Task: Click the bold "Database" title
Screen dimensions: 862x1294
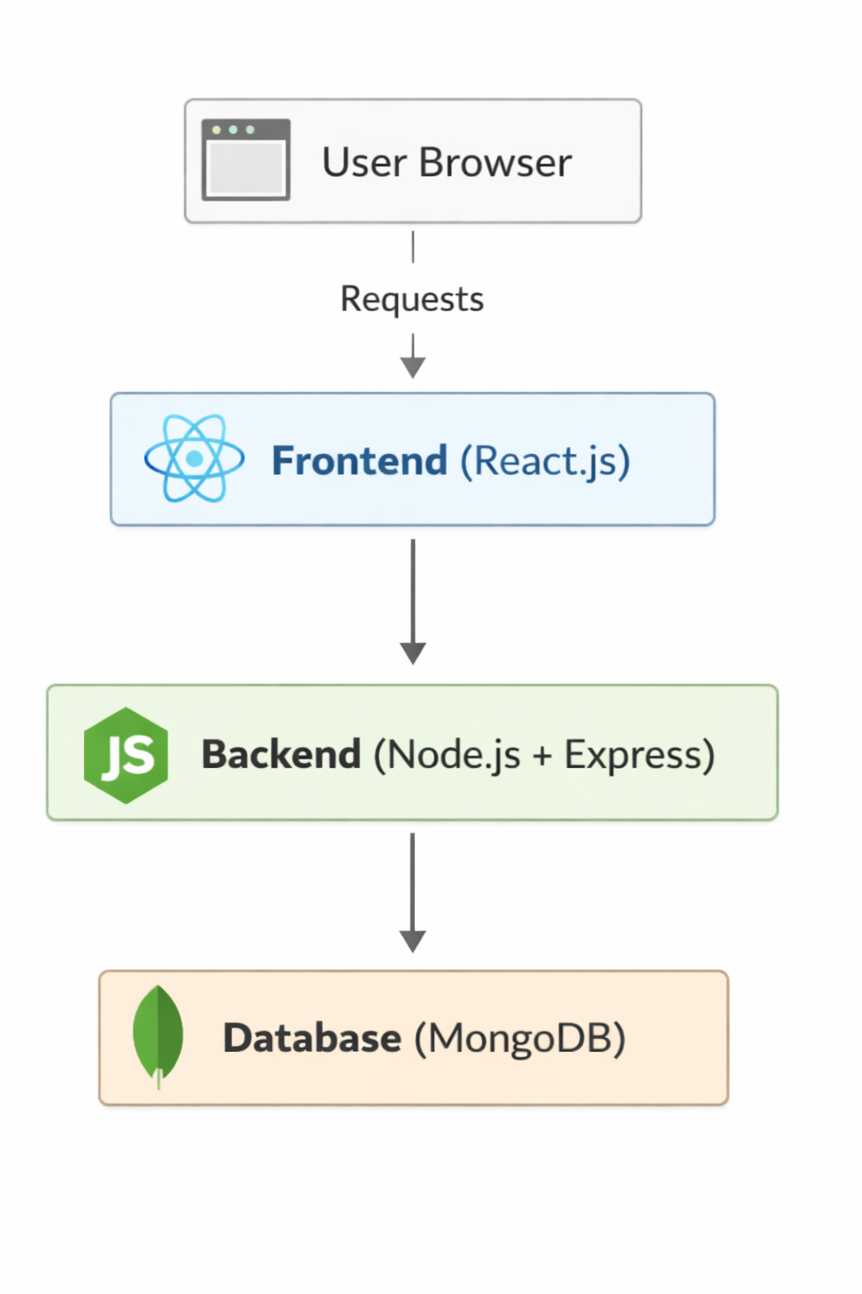Action: (x=312, y=1038)
